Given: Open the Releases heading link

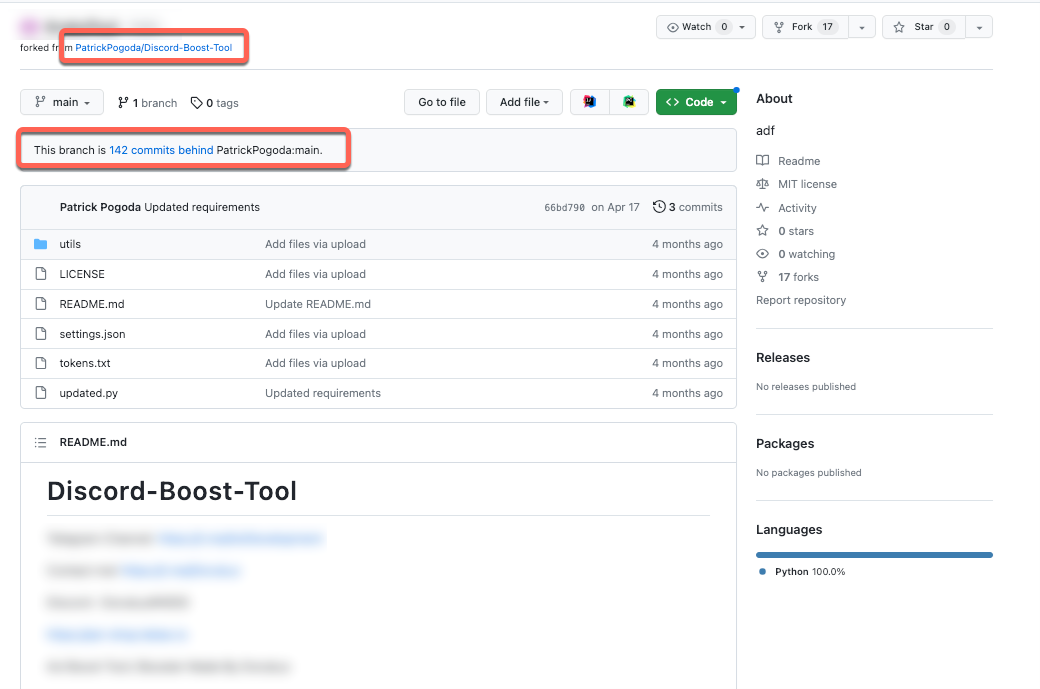Looking at the screenshot, I should pos(783,357).
